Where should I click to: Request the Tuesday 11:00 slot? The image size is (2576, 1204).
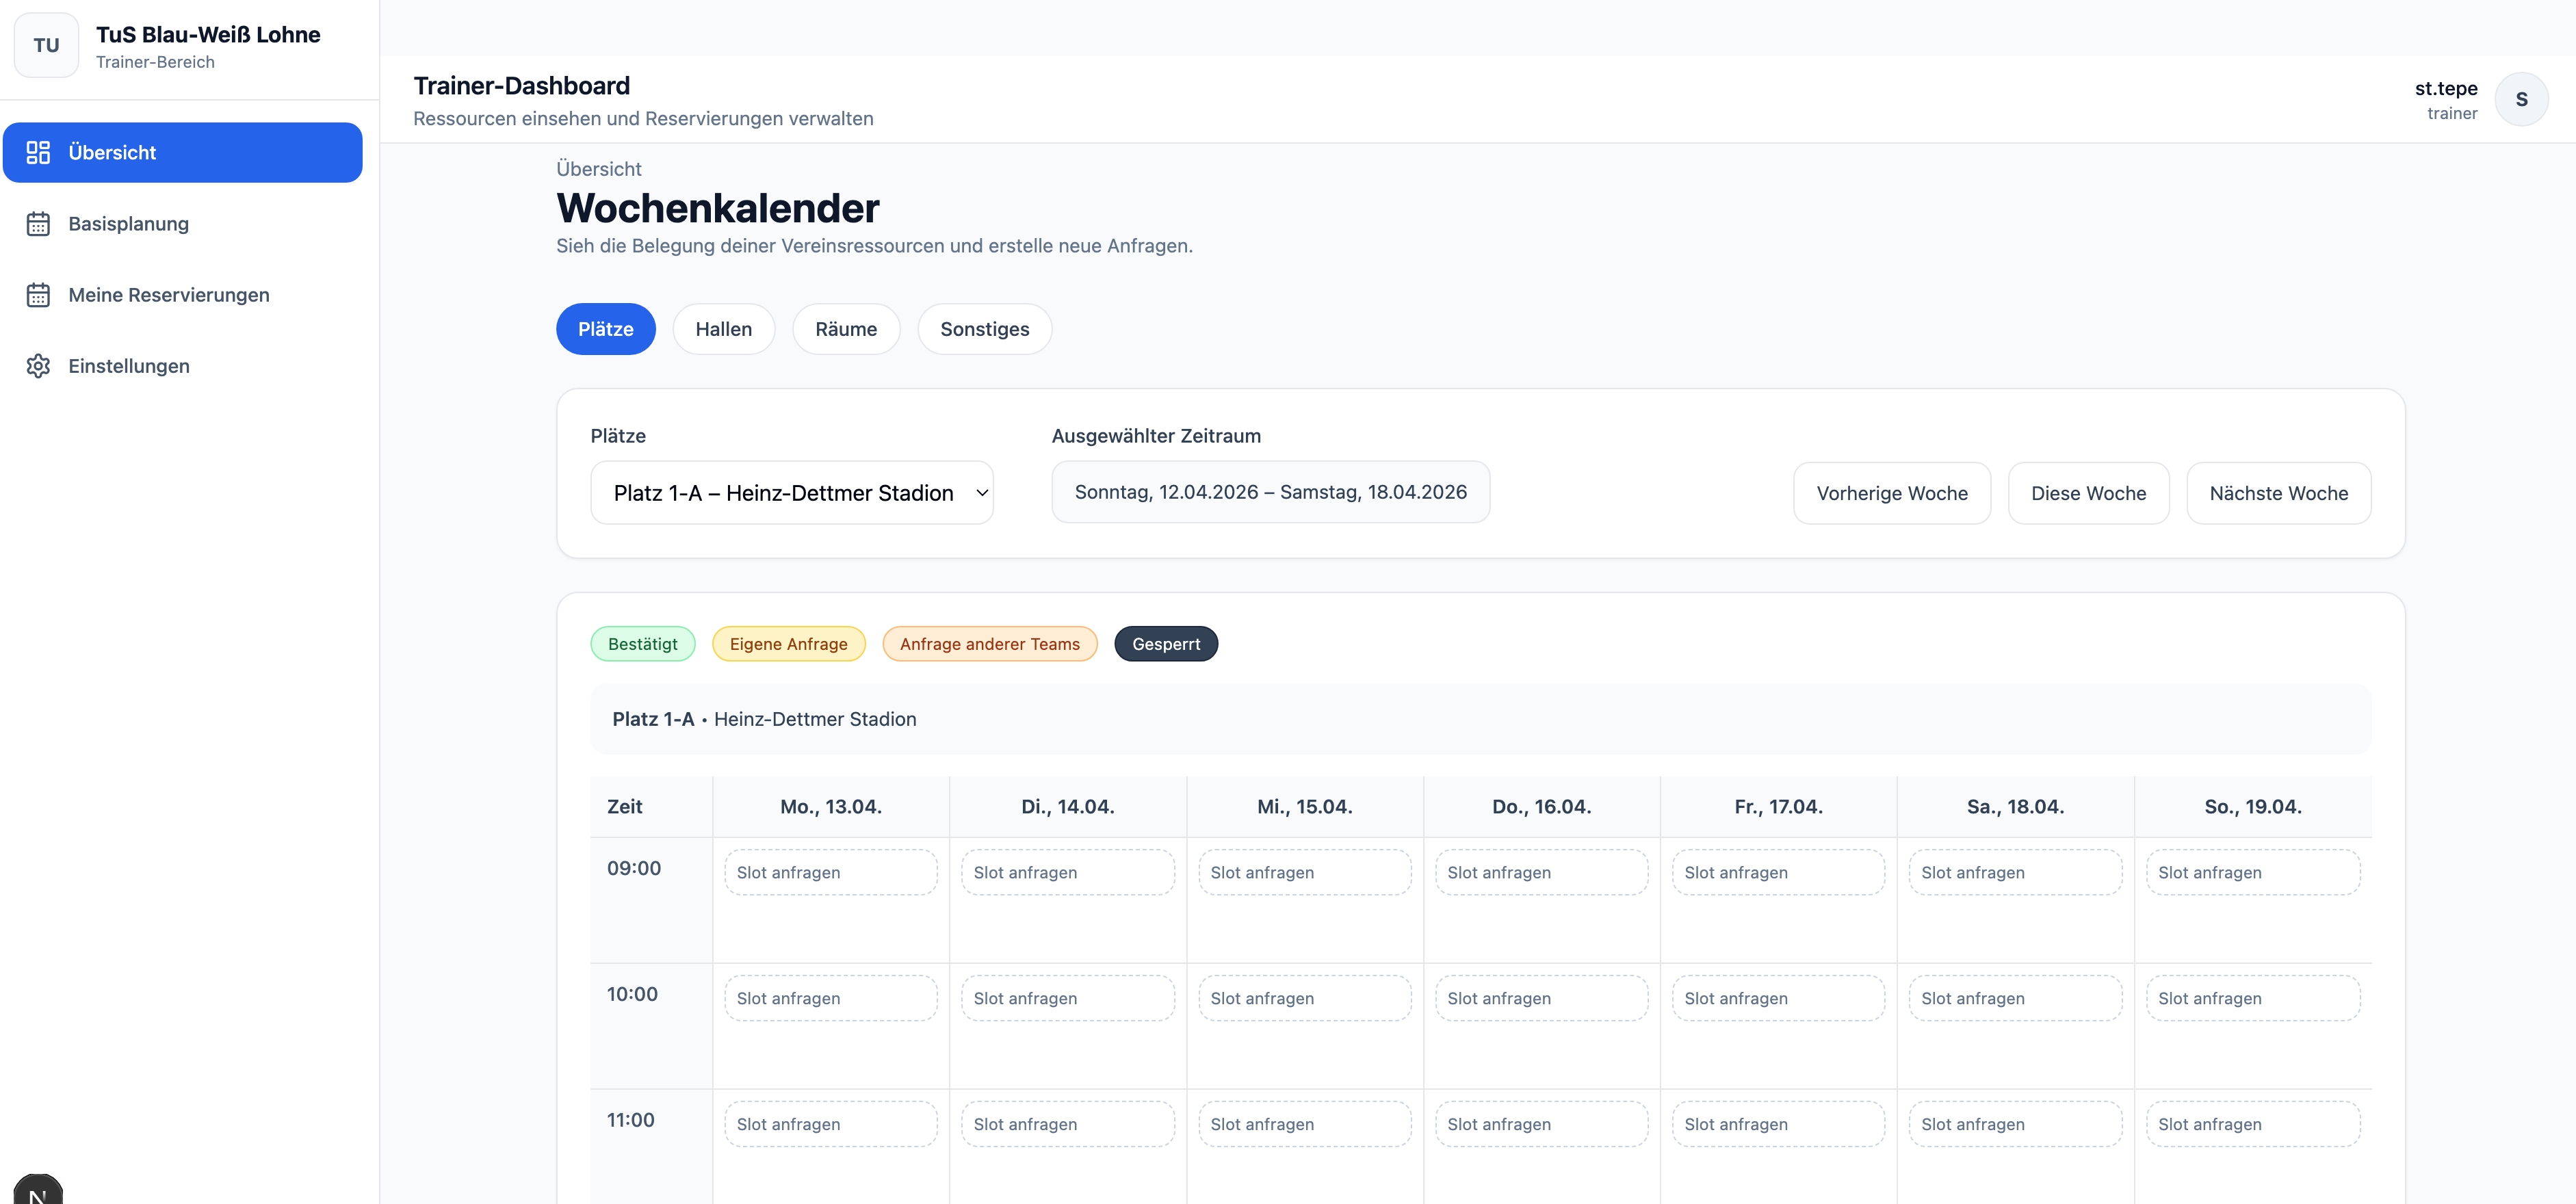1068,1124
